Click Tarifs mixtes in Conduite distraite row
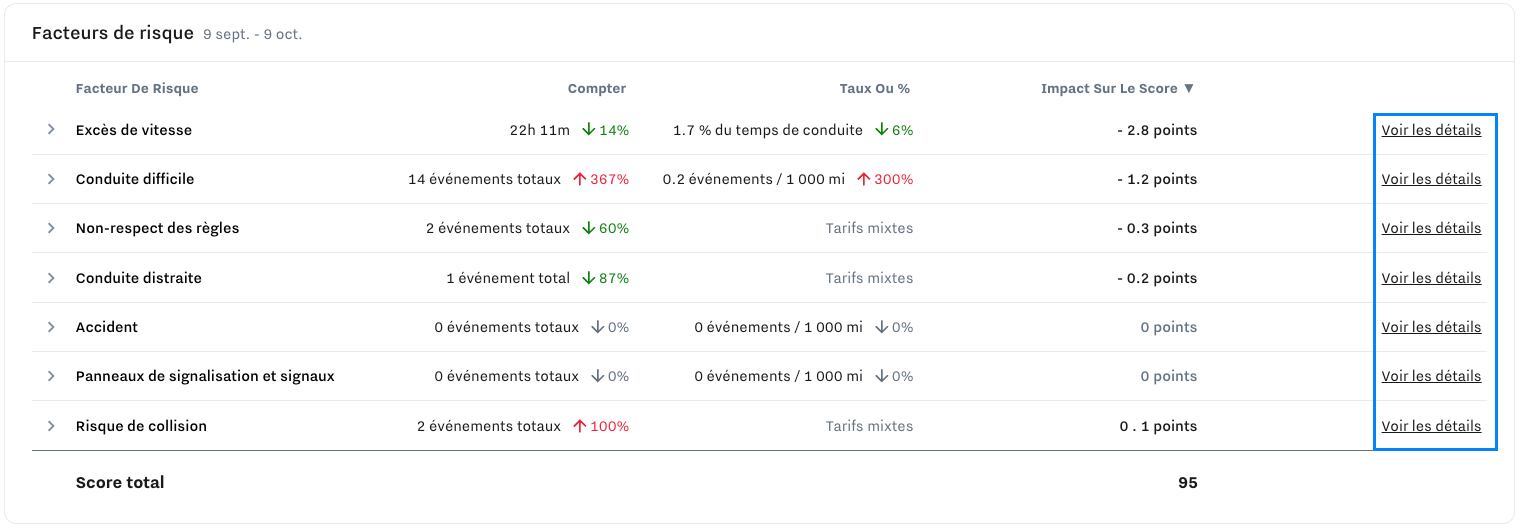1520x529 pixels. pyautogui.click(x=869, y=278)
